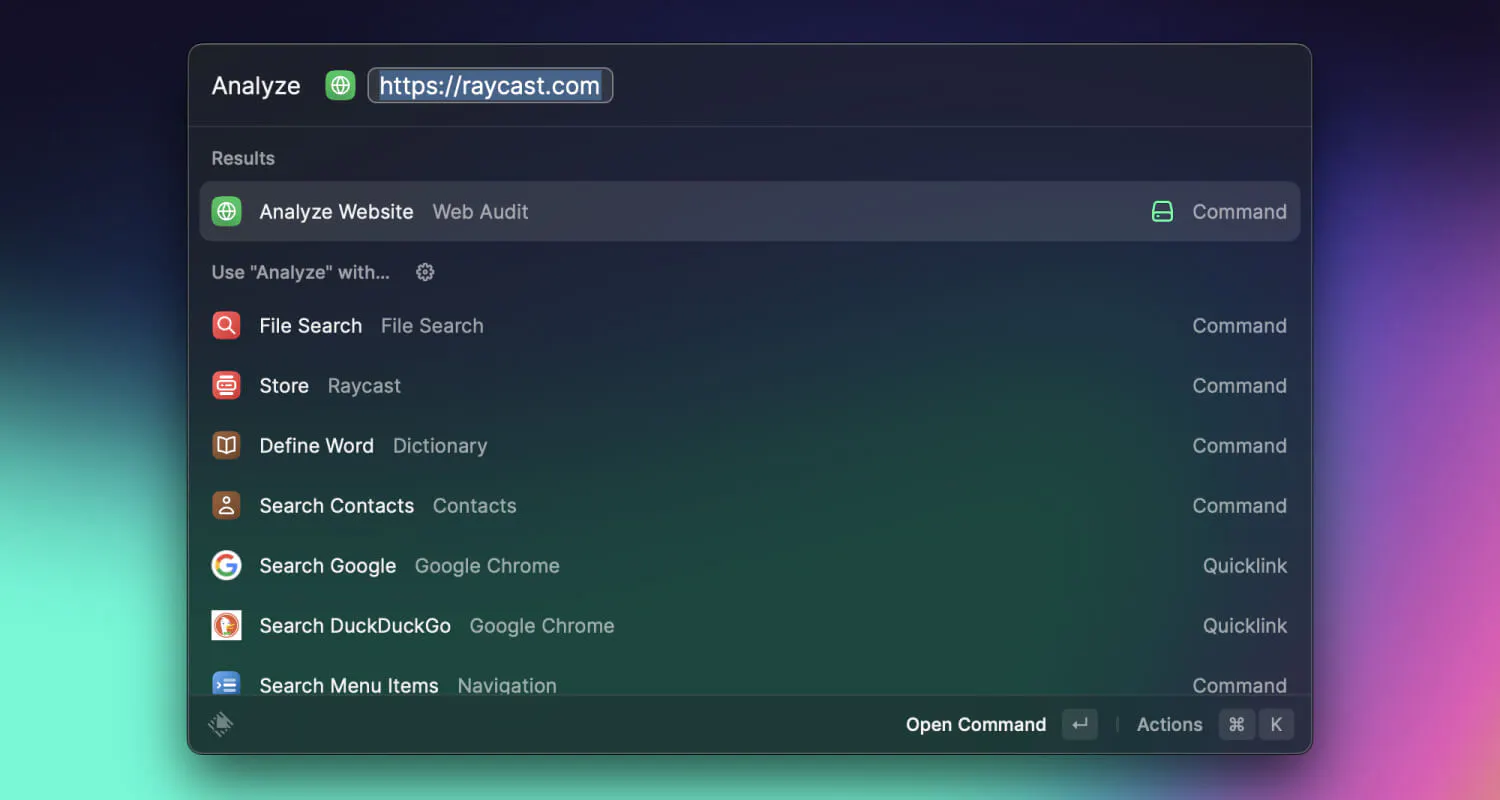Click the Define Word book icon
This screenshot has width=1500, height=800.
(x=227, y=445)
